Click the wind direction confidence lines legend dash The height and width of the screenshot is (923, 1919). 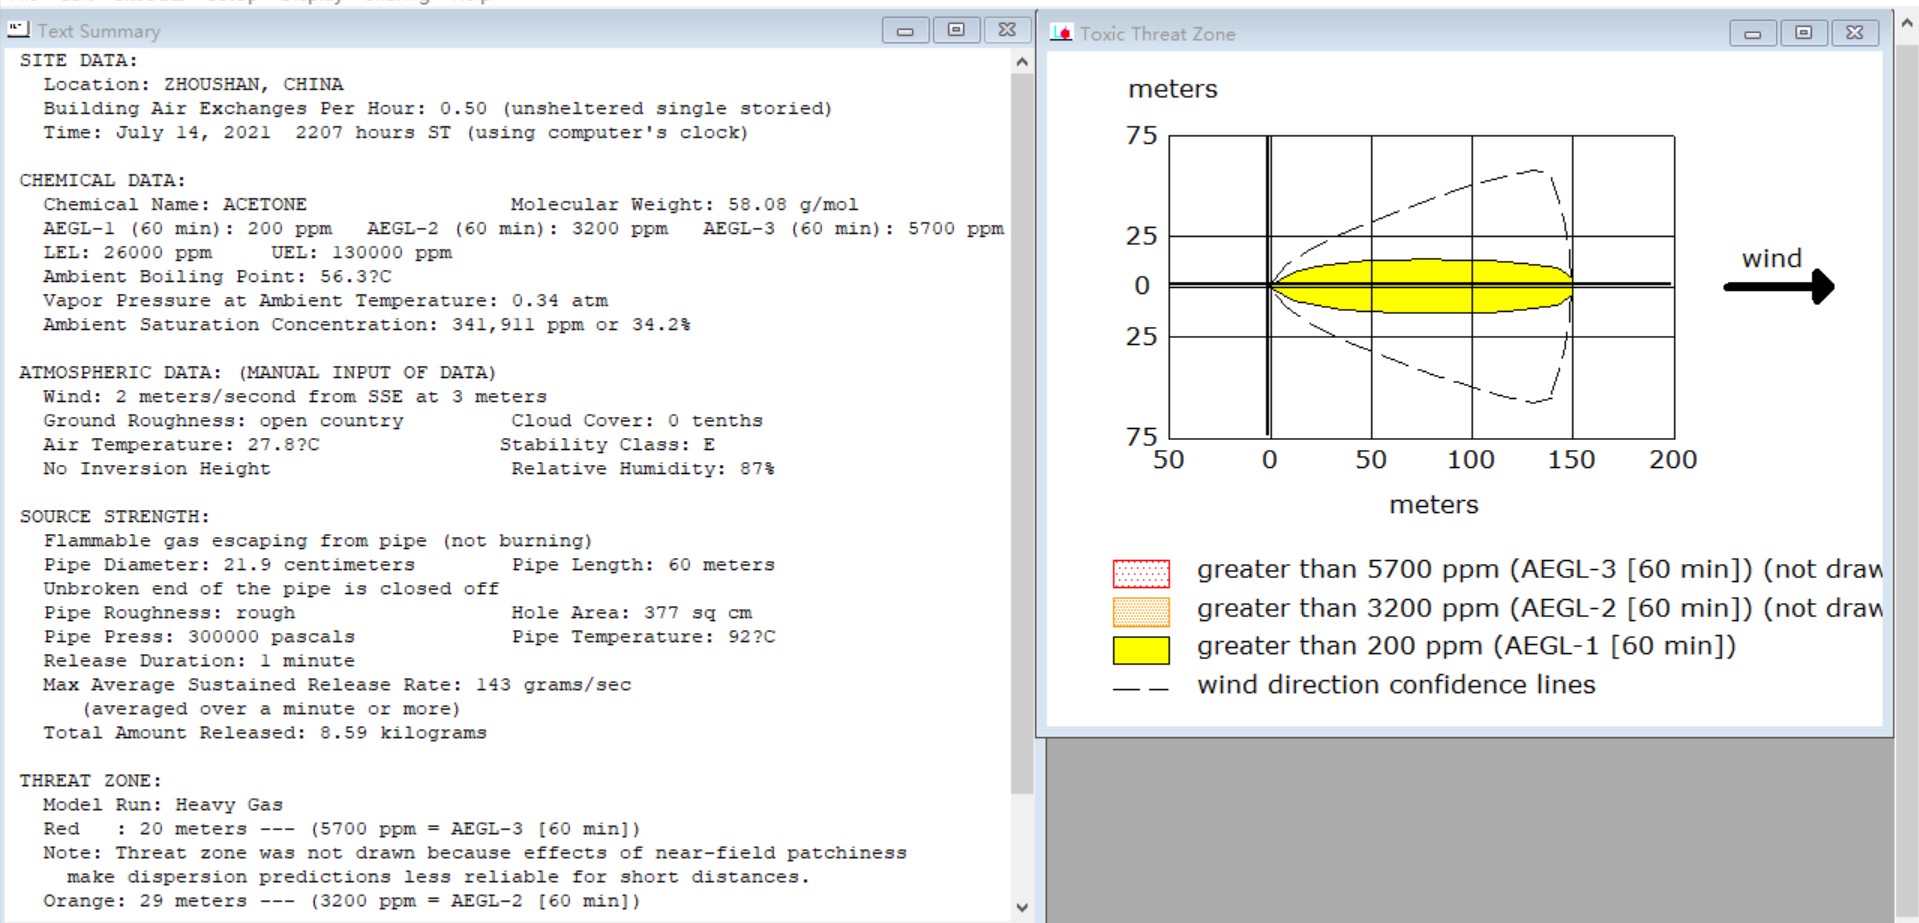tap(1141, 689)
